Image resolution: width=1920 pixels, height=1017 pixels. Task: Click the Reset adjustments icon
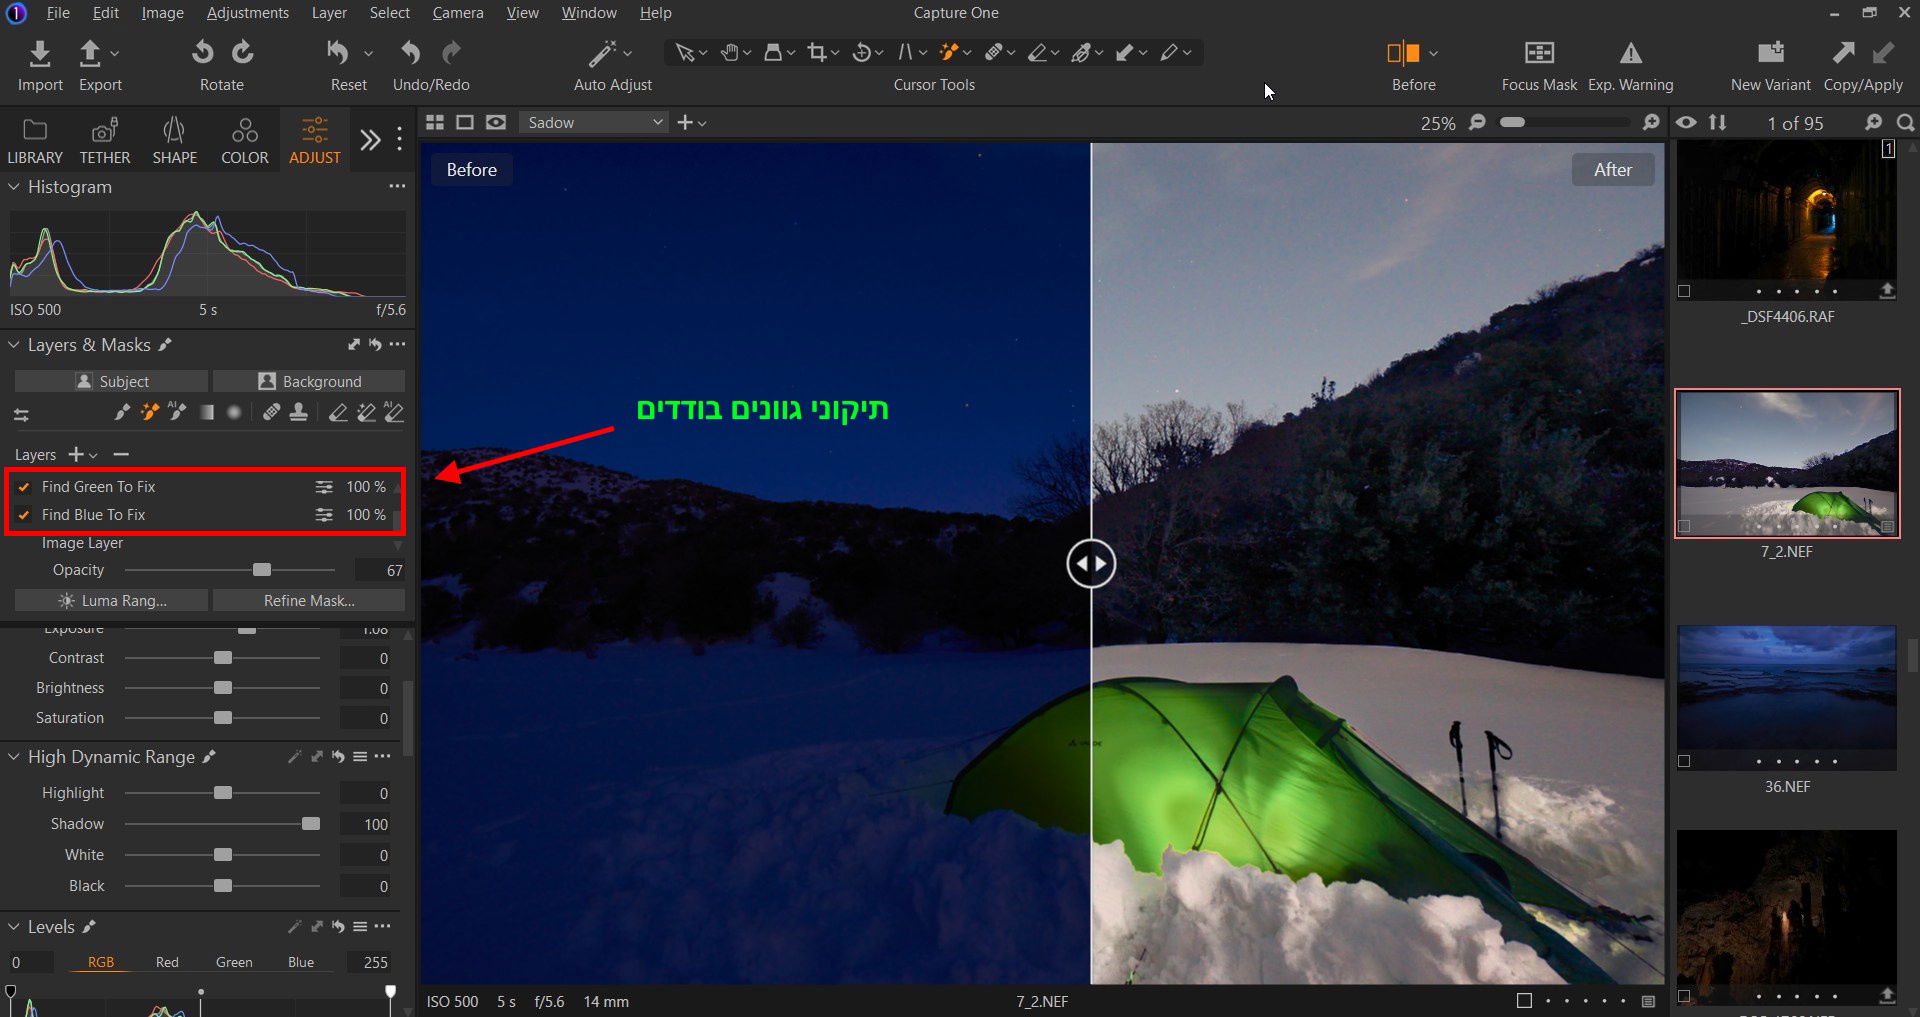coord(338,53)
